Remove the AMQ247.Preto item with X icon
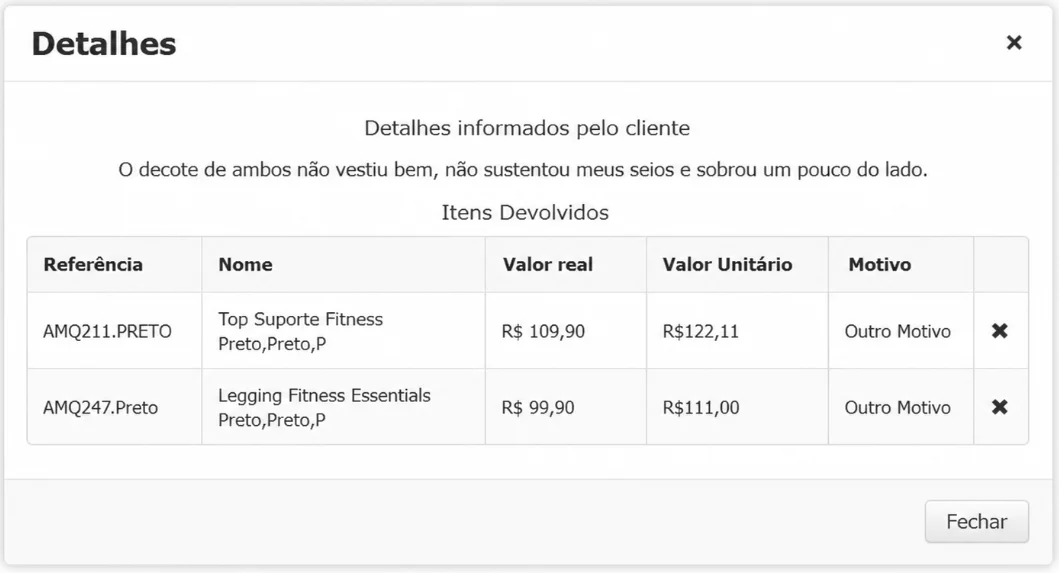The width and height of the screenshot is (1059, 573). coord(1000,407)
